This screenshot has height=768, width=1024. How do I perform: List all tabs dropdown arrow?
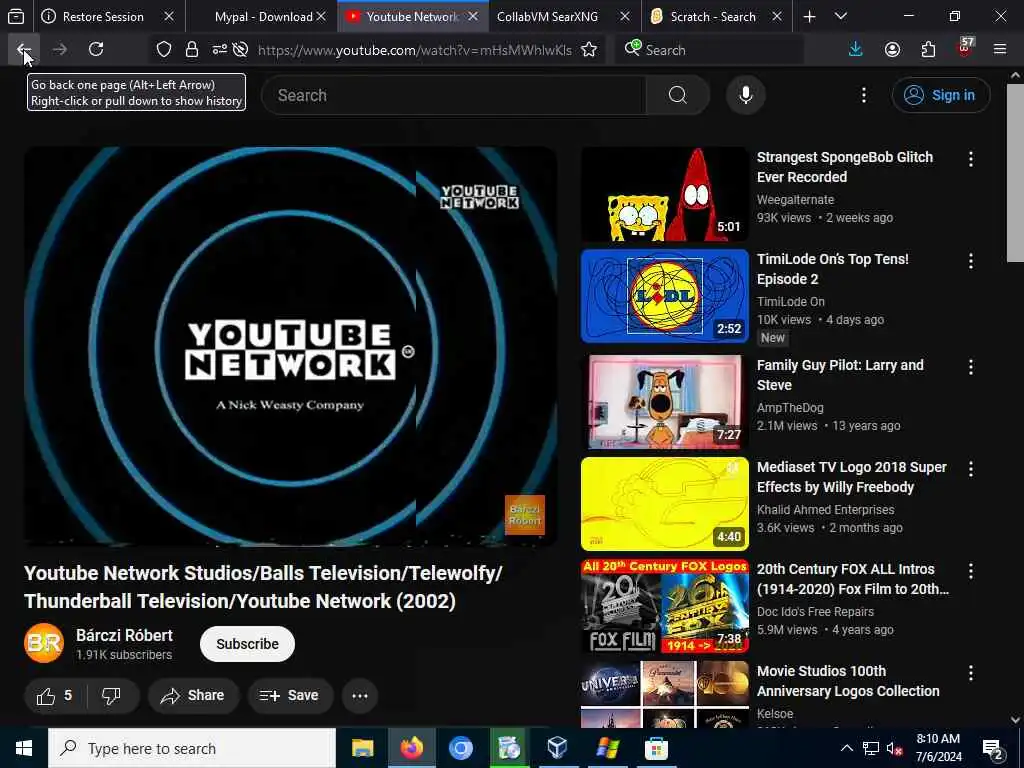tap(841, 17)
